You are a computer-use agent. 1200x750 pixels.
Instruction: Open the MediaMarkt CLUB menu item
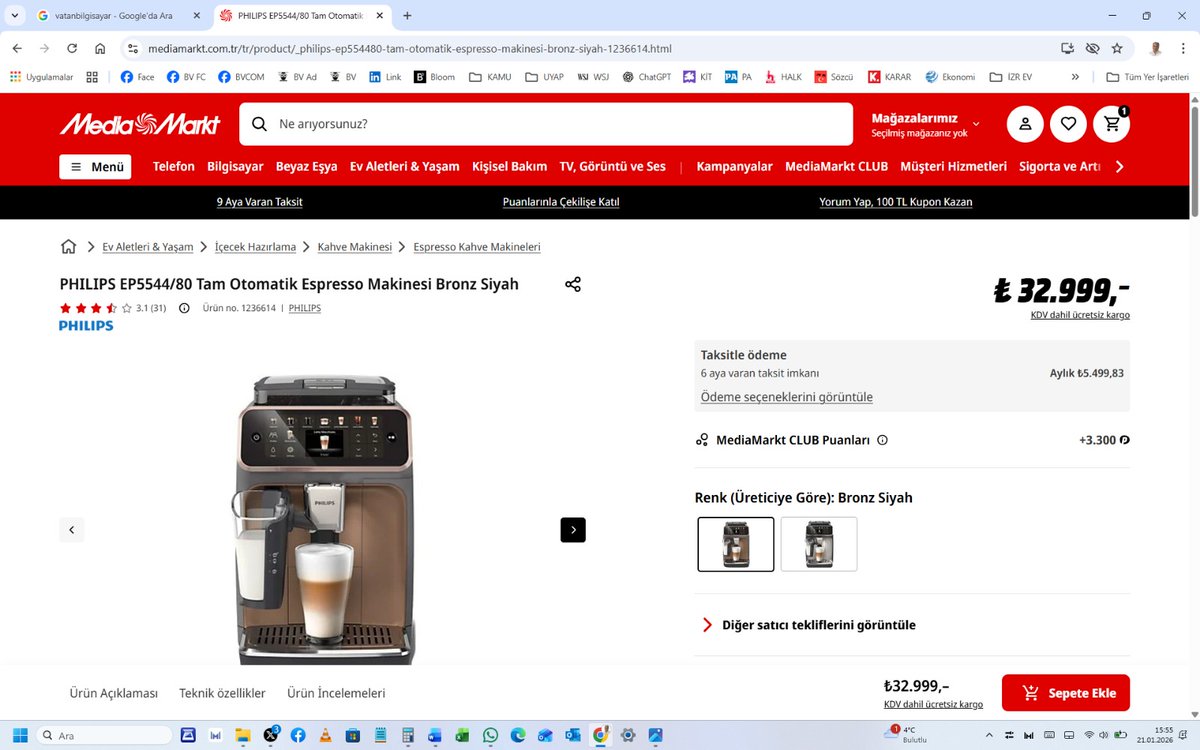point(836,167)
